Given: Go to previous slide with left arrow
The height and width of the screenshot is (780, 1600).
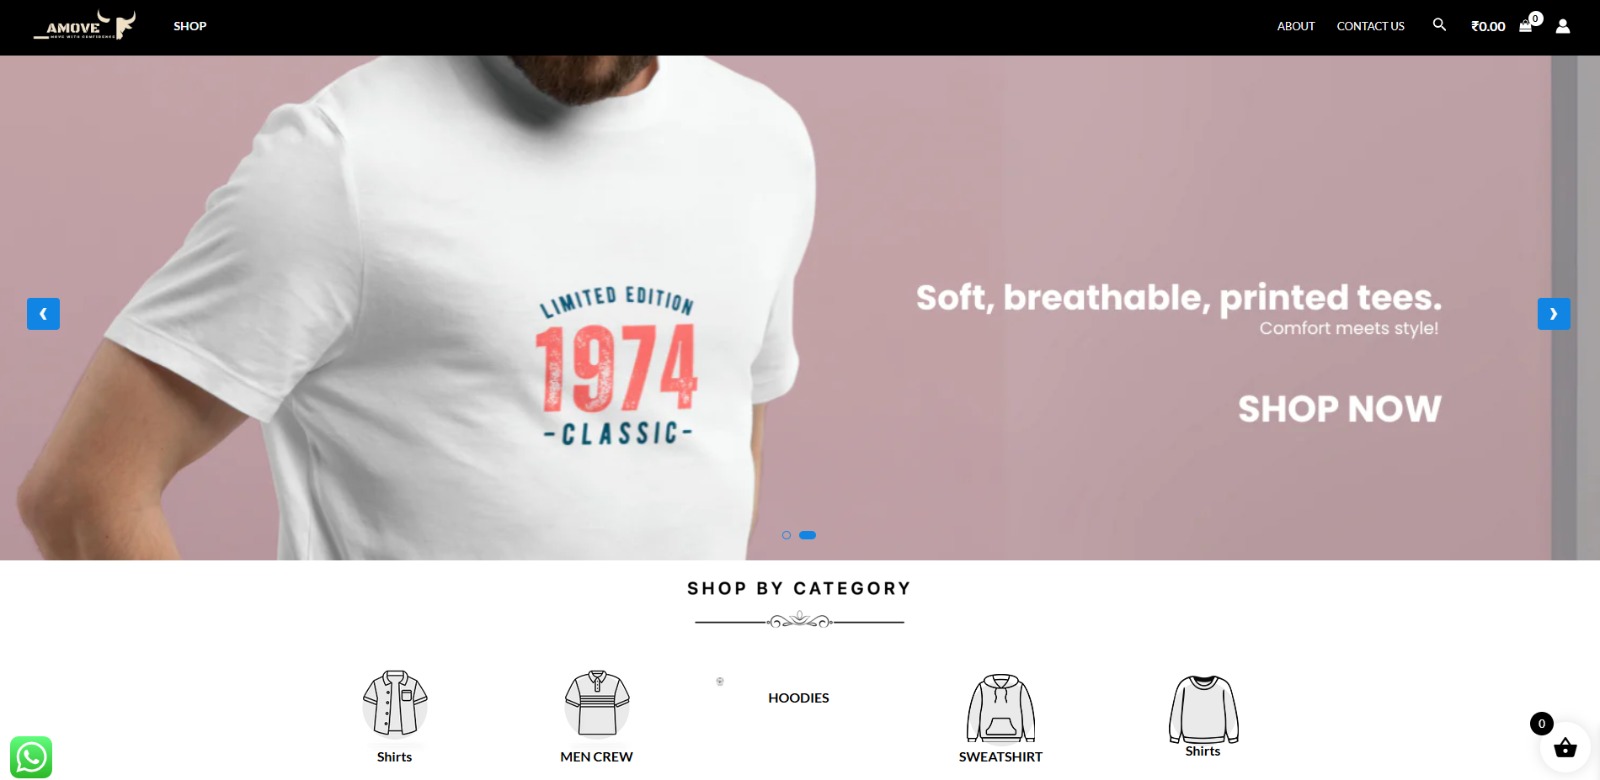Looking at the screenshot, I should 43,314.
